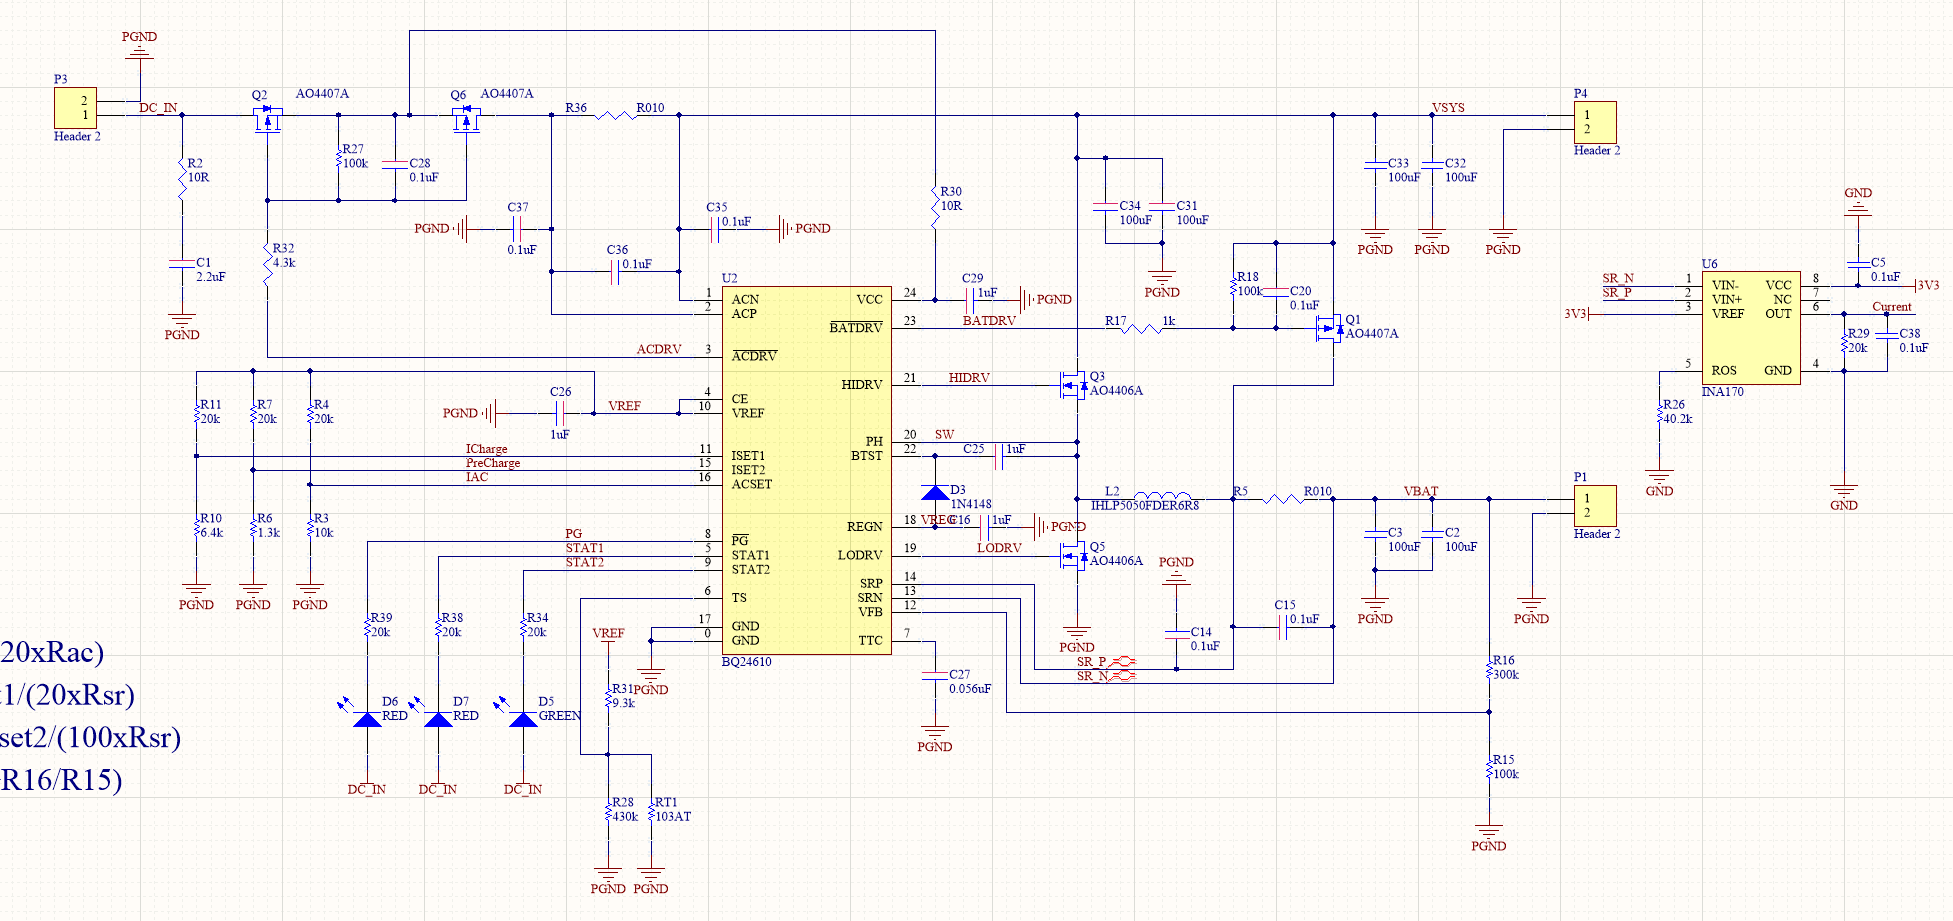The height and width of the screenshot is (921, 1953).
Task: Select the Q2 AO4407A MOSFET symbol
Action: coord(267,120)
